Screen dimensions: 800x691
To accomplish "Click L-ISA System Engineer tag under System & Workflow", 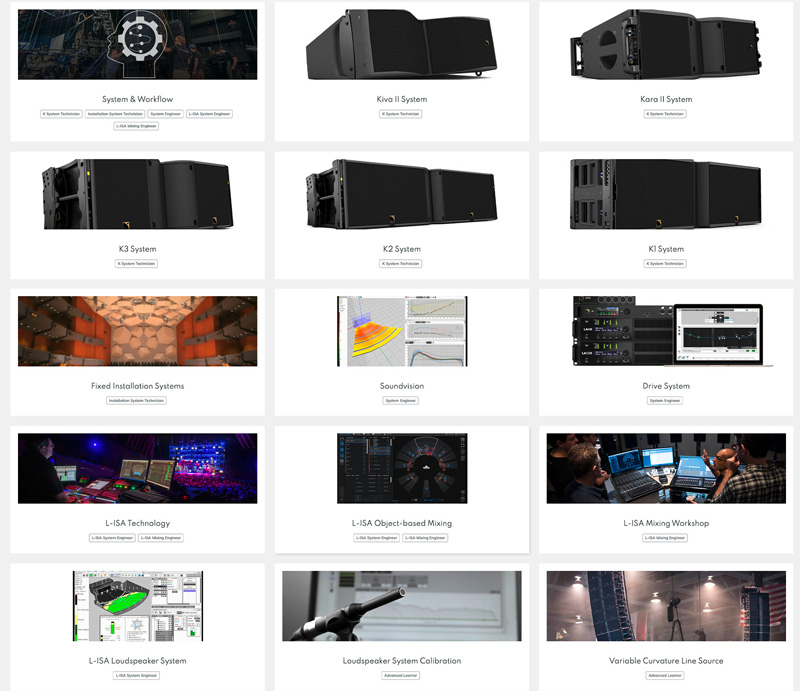I will pos(209,114).
